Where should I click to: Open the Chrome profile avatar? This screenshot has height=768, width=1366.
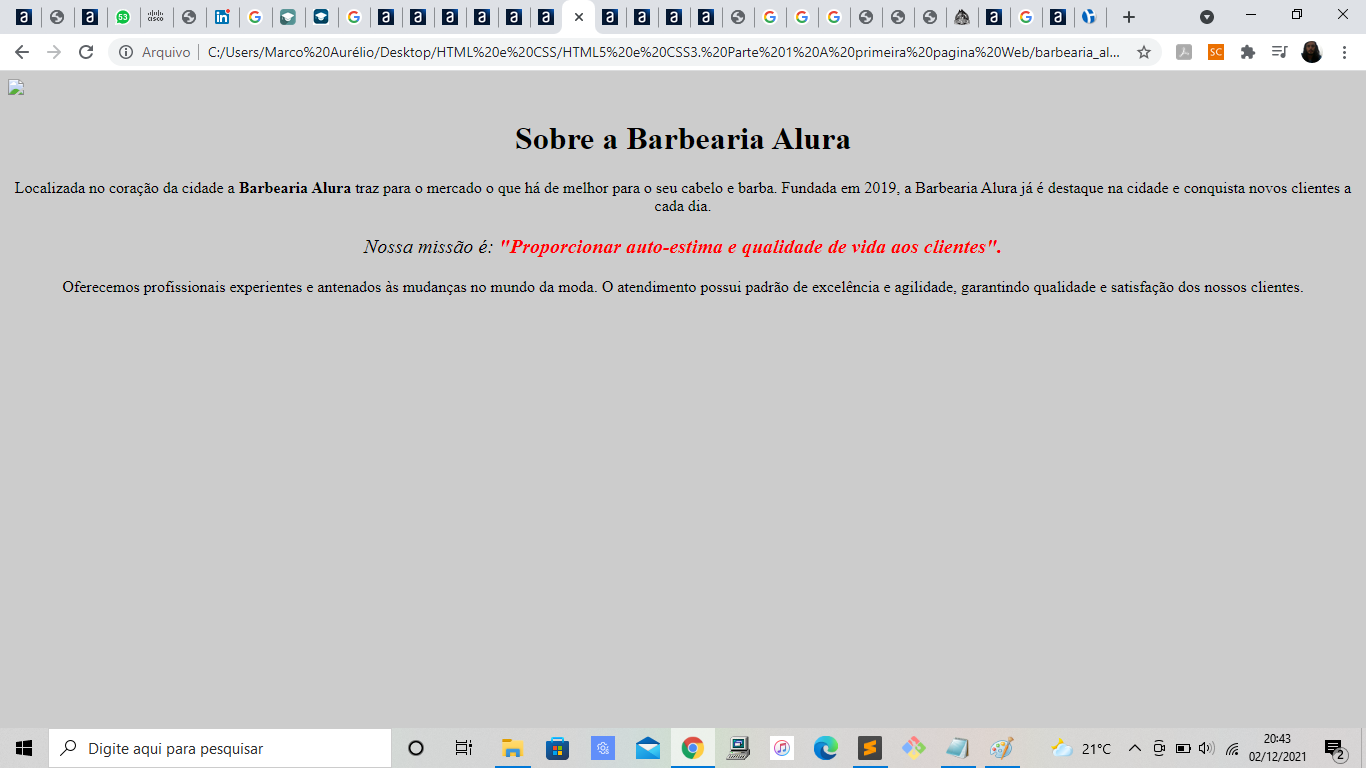tap(1312, 52)
